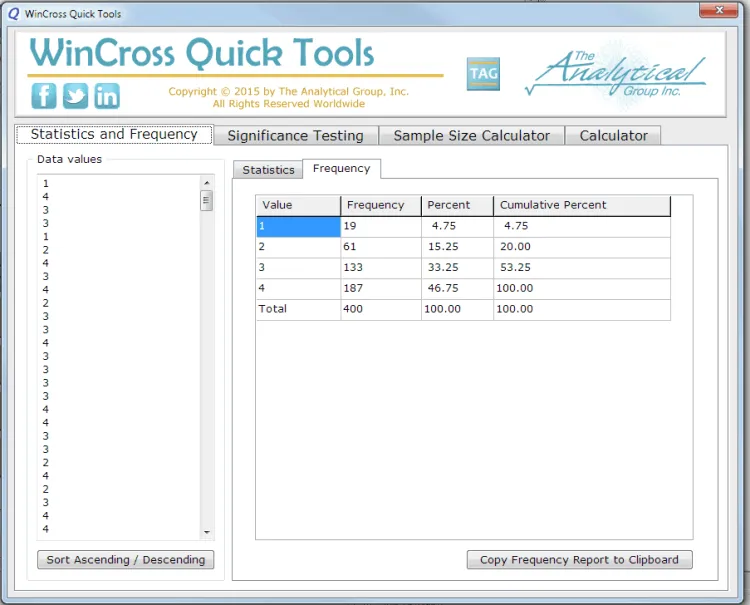
Task: Click Copy Frequency Report to Clipboard
Action: pyautogui.click(x=579, y=560)
